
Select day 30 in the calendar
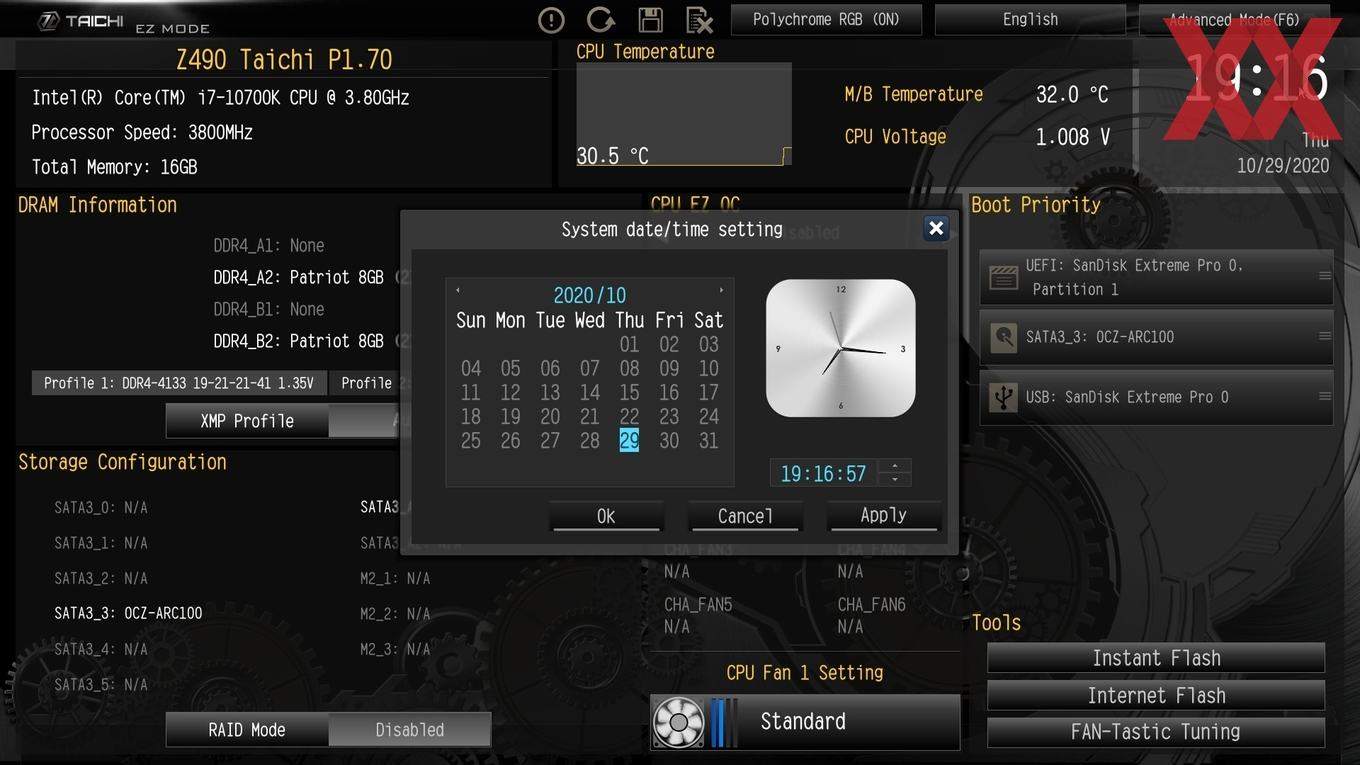coord(669,440)
